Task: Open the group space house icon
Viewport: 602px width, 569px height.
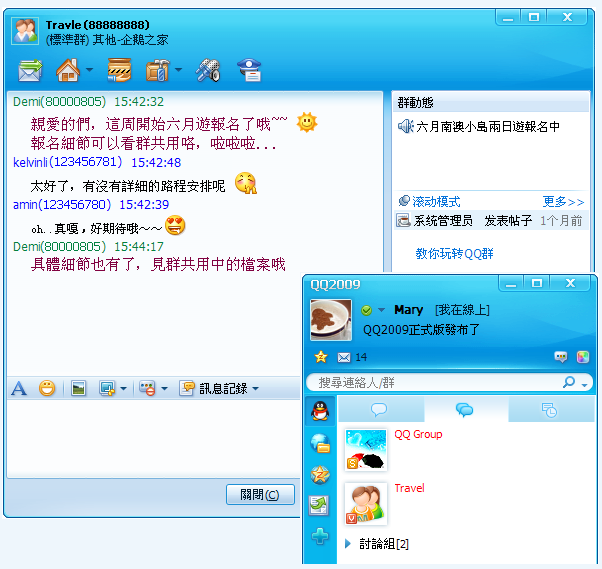Action: [68, 70]
